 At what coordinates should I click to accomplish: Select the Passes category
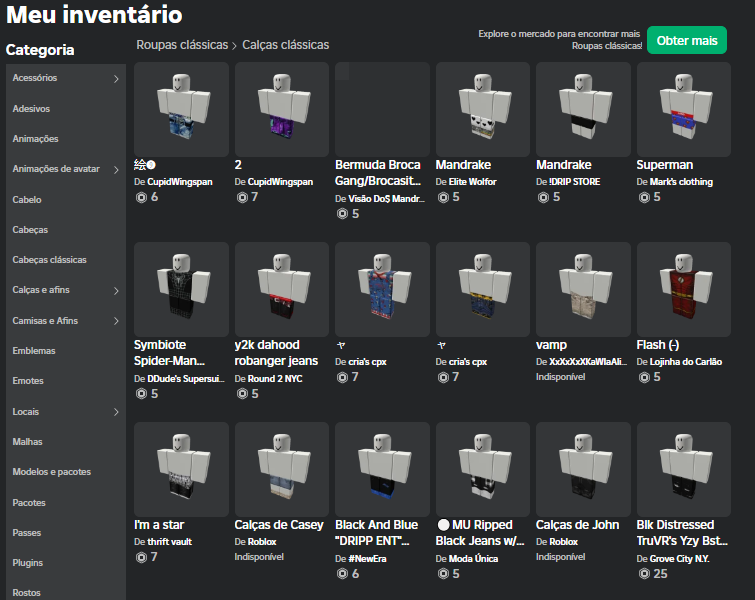26,533
